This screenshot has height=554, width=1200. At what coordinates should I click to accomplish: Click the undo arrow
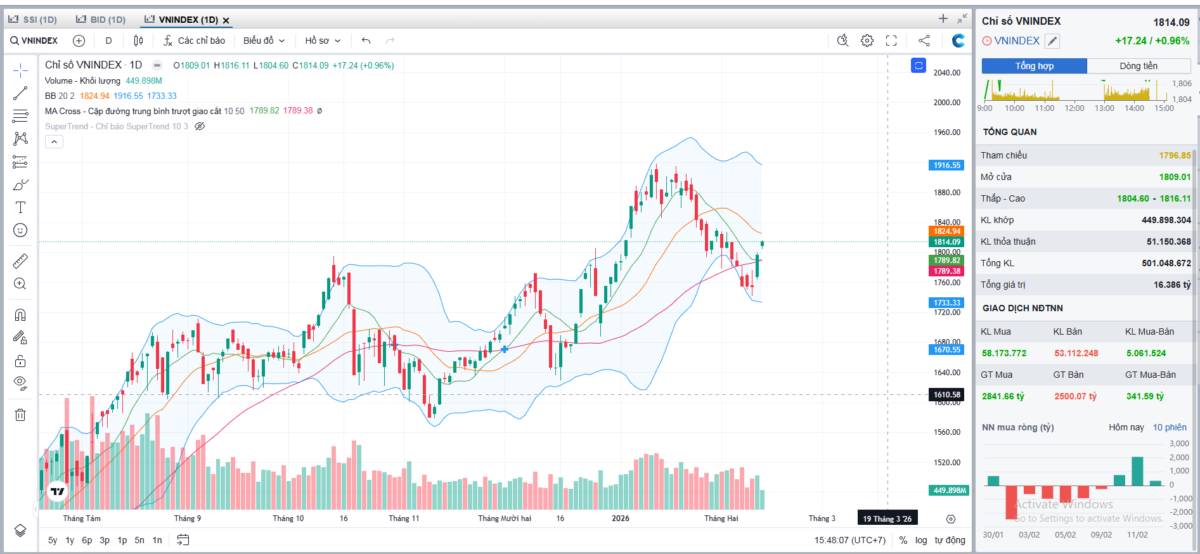(x=366, y=40)
